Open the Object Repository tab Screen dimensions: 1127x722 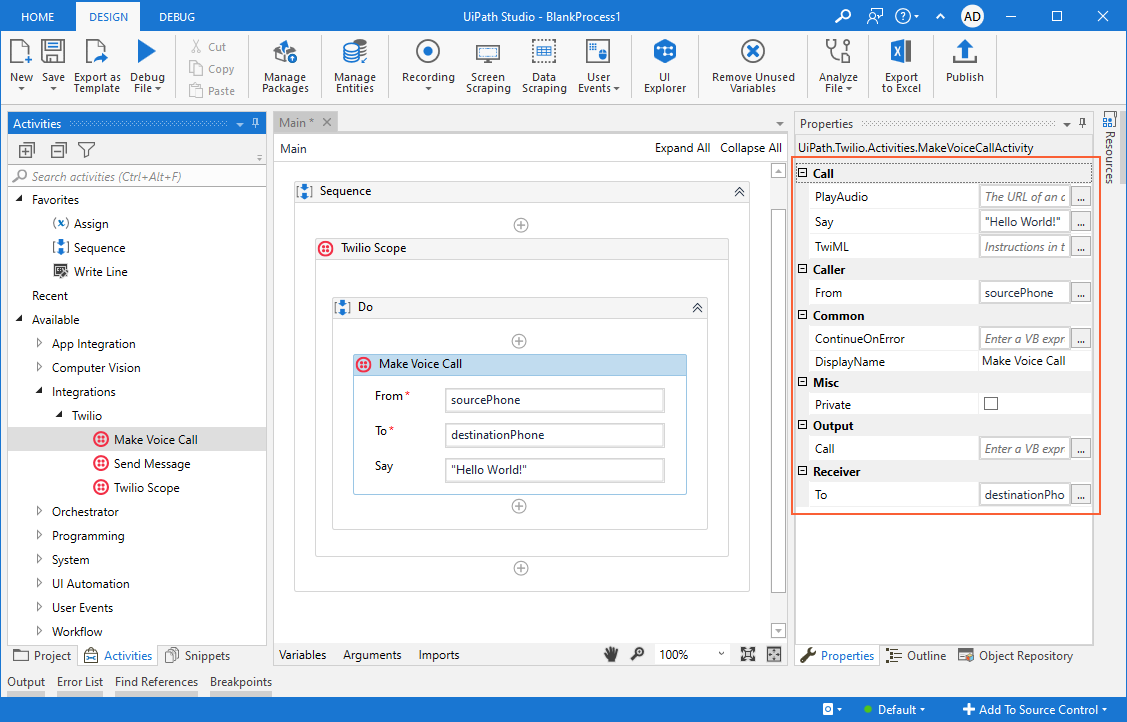point(1015,655)
